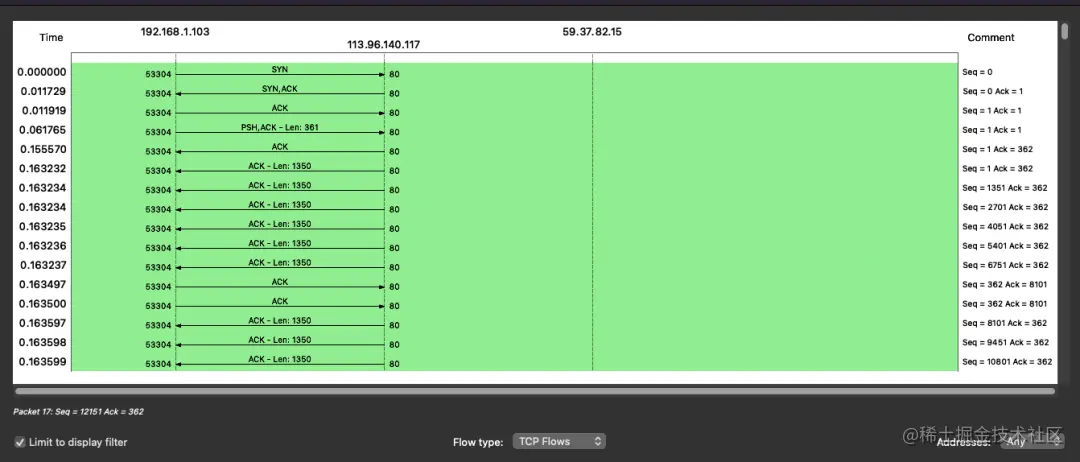Select the ACK flow arrow at time 0.155570
Viewport: 1080px width, 462px height.
coord(280,151)
